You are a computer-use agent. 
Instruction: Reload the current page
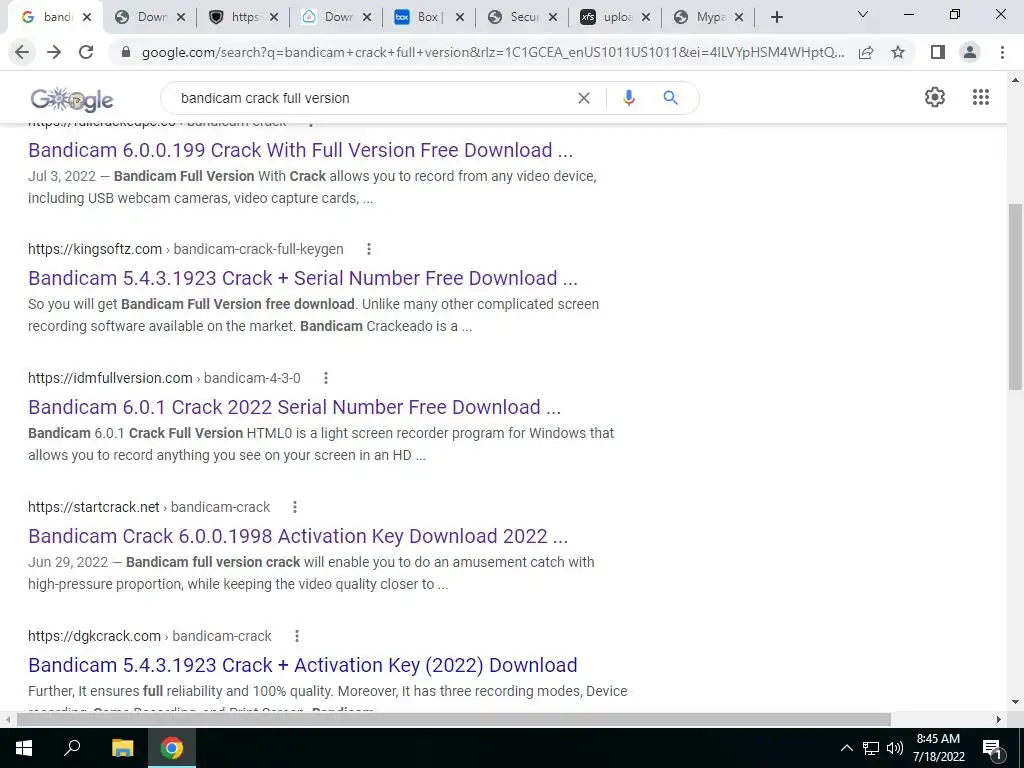coord(86,52)
